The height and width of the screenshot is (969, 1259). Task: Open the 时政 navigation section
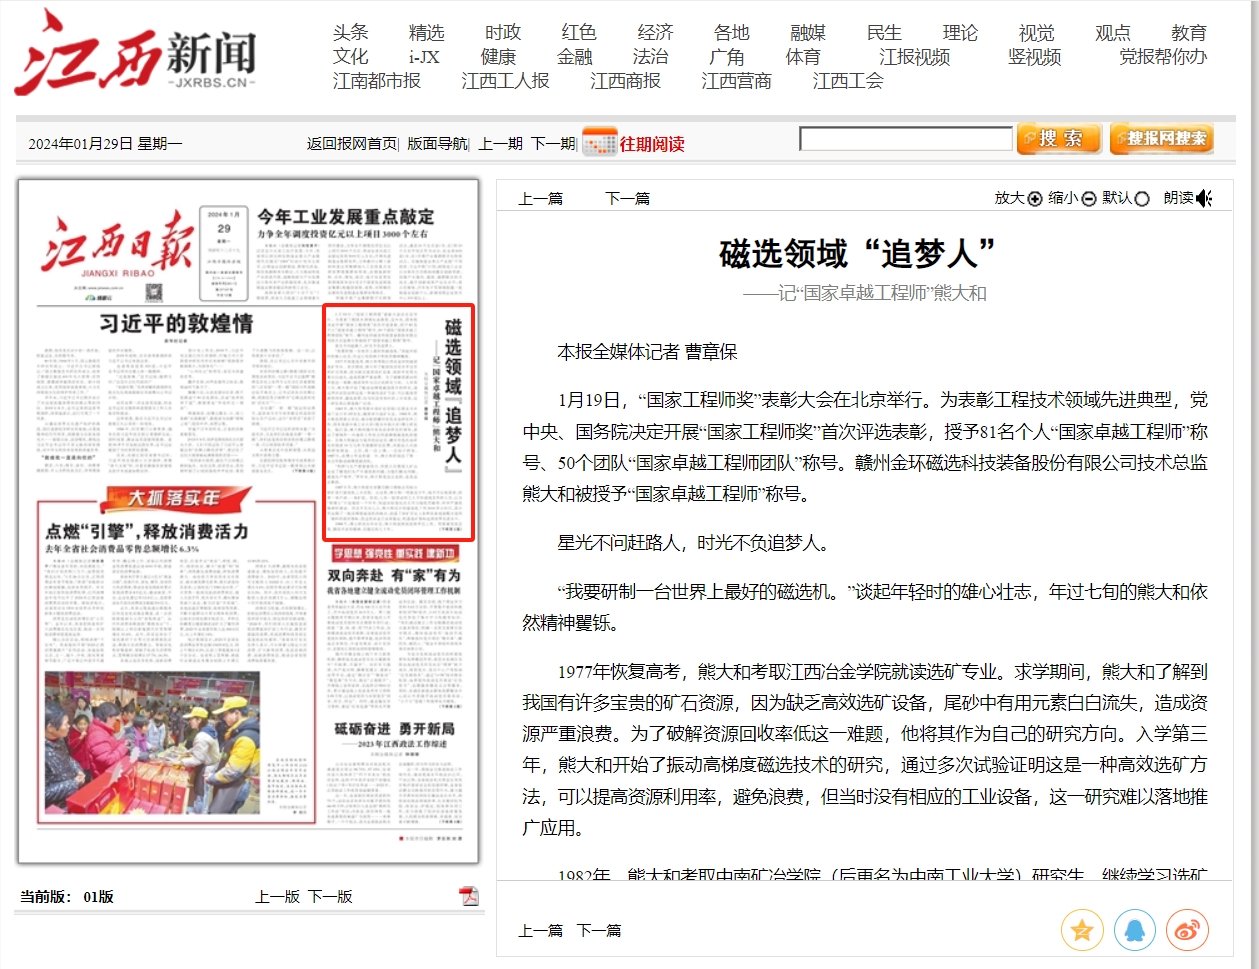(x=503, y=33)
